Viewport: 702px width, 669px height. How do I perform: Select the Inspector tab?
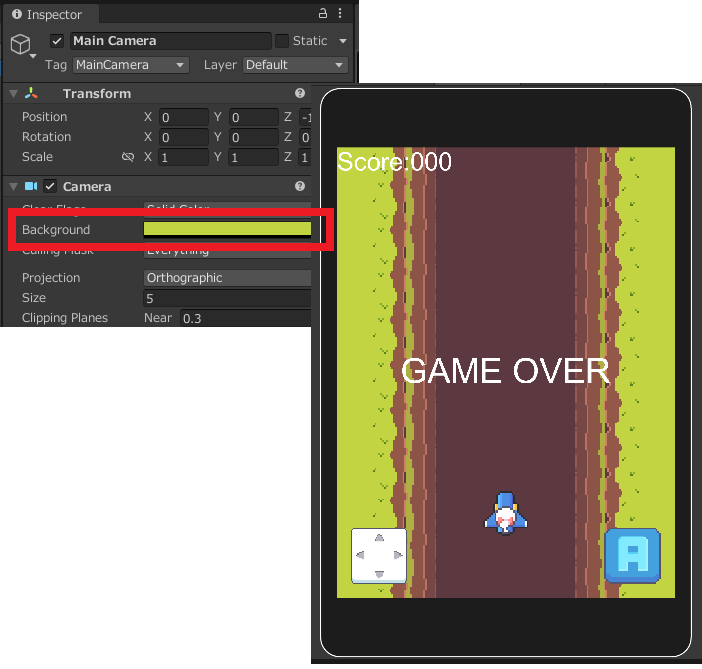click(47, 15)
